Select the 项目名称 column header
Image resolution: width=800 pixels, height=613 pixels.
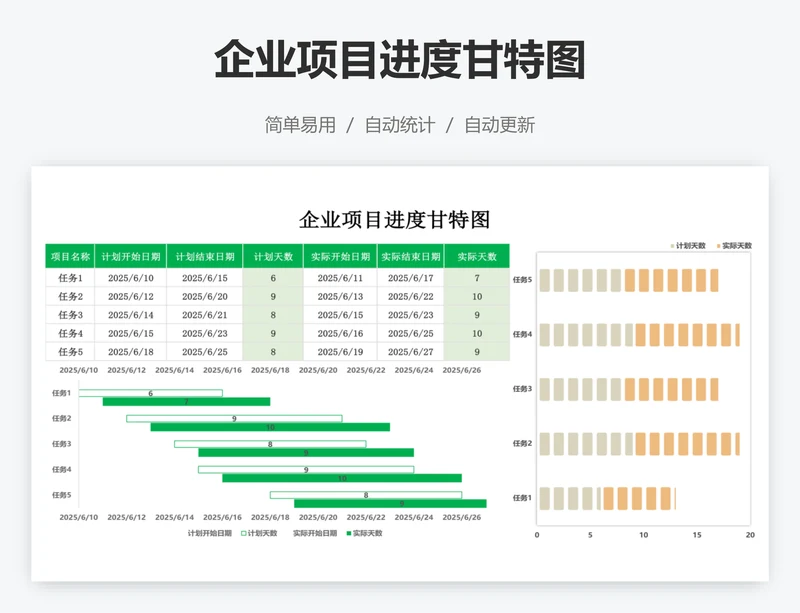click(x=70, y=256)
